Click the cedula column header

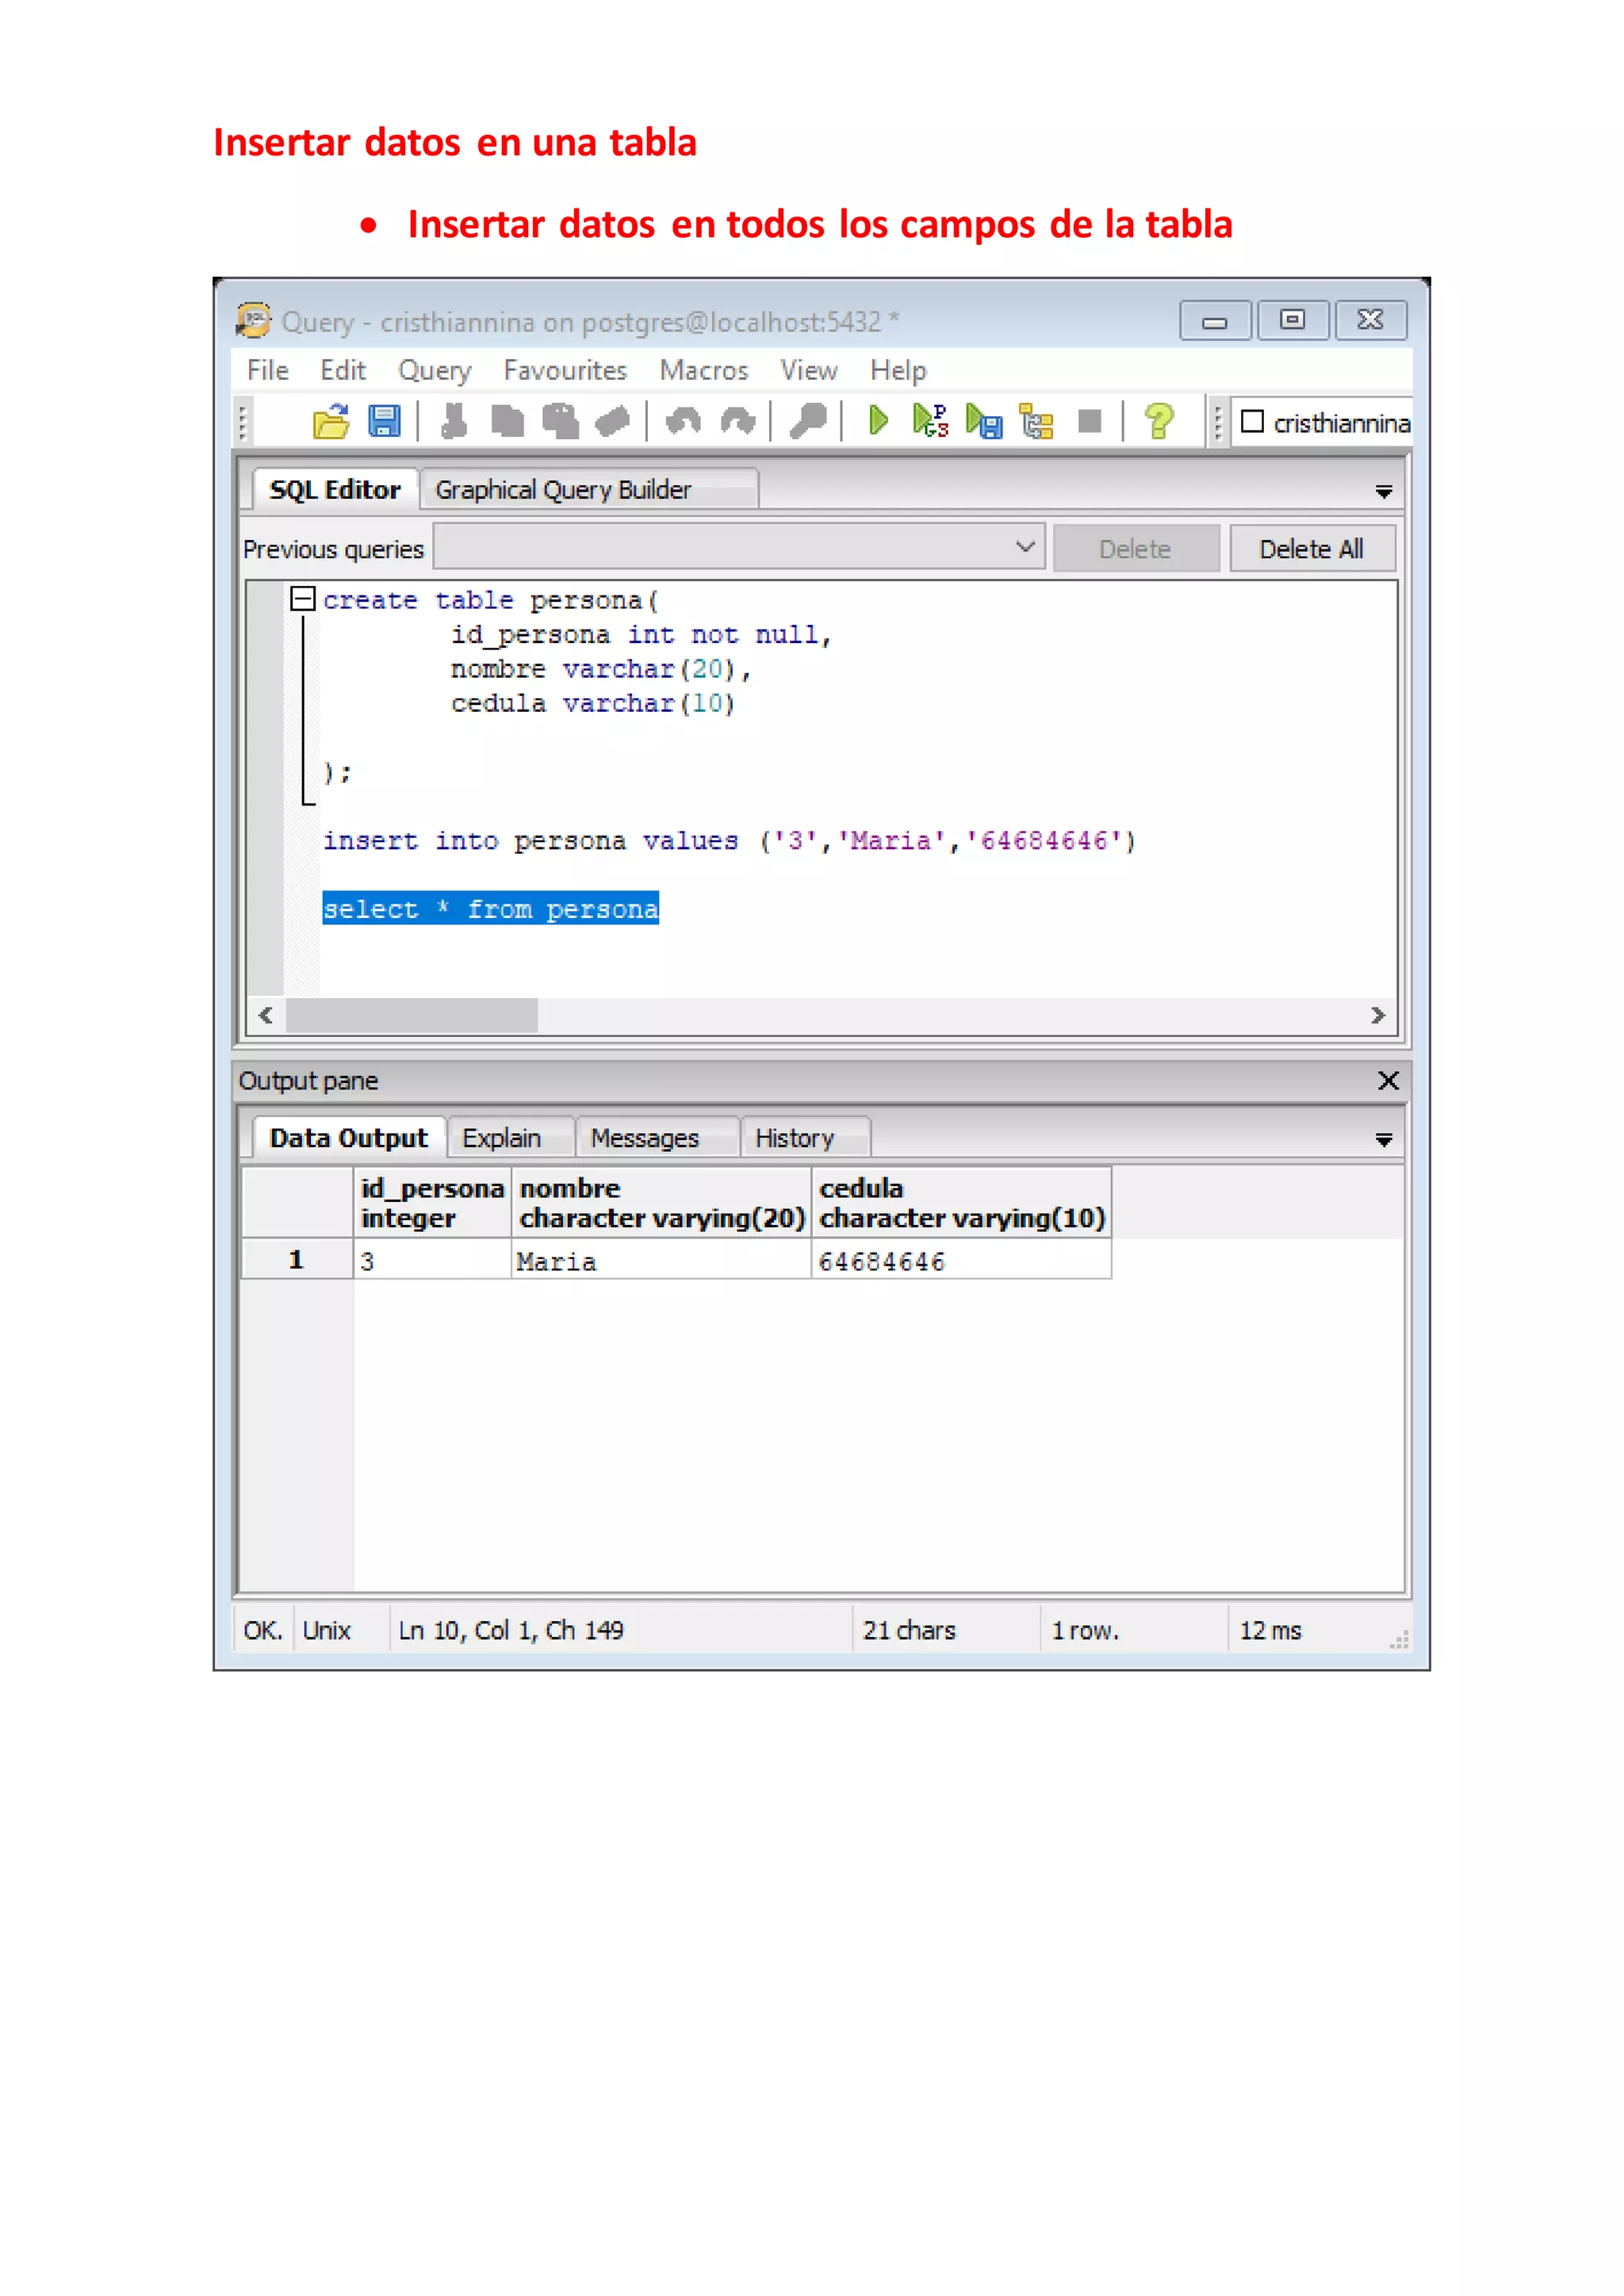(962, 1203)
